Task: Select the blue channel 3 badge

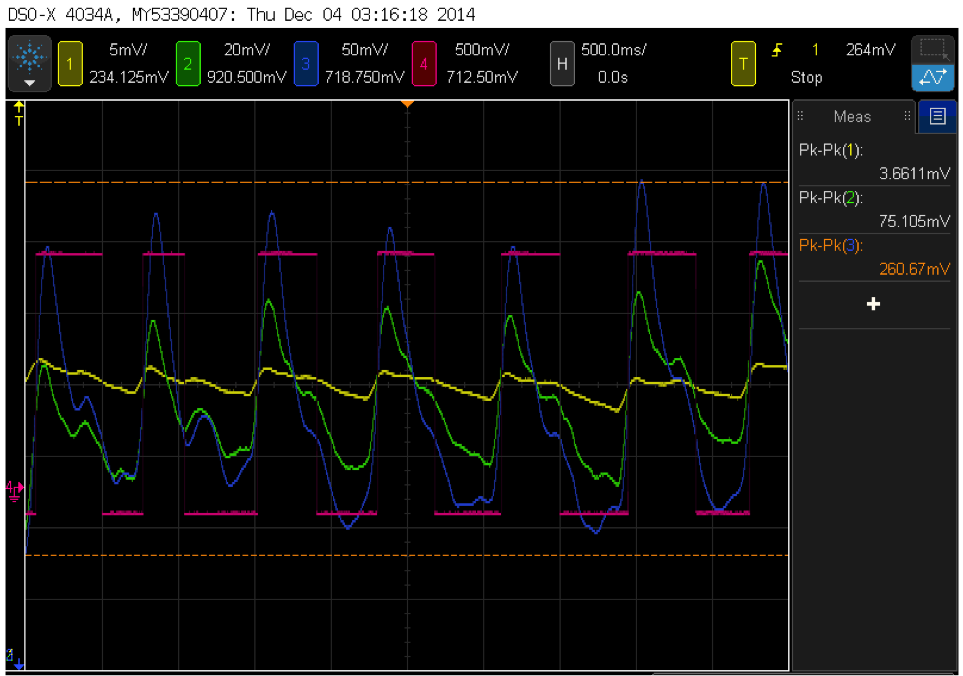Action: point(306,64)
